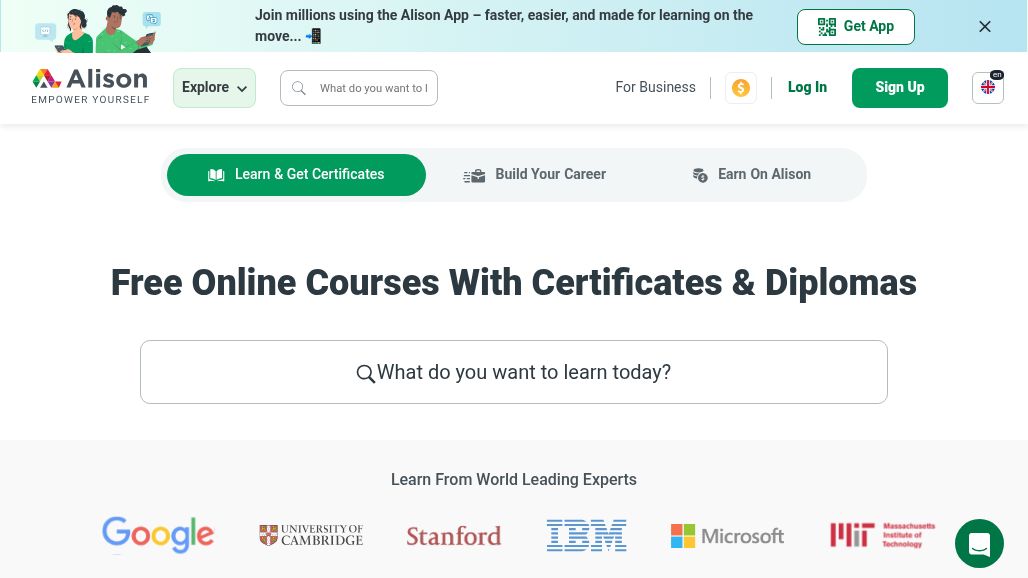Click the main 'What do you want to learn today?' search box
Screen dimensions: 1028x578
513,372
